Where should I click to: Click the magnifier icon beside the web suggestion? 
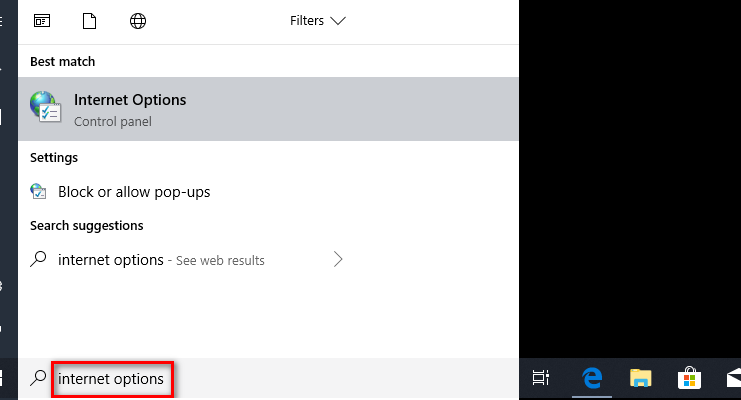38,259
